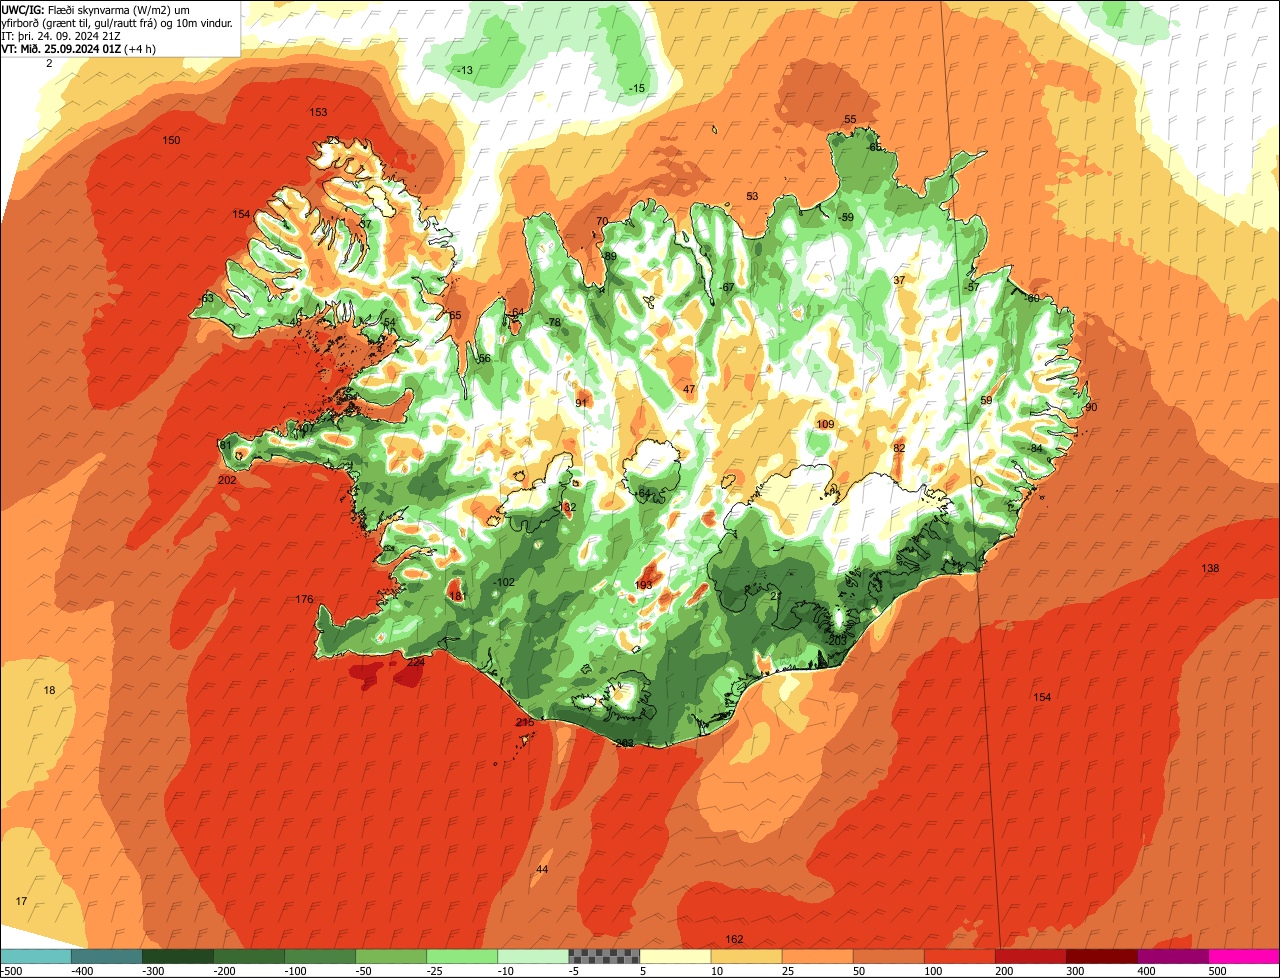Click the map value 91
This screenshot has width=1280, height=978.
(x=582, y=403)
